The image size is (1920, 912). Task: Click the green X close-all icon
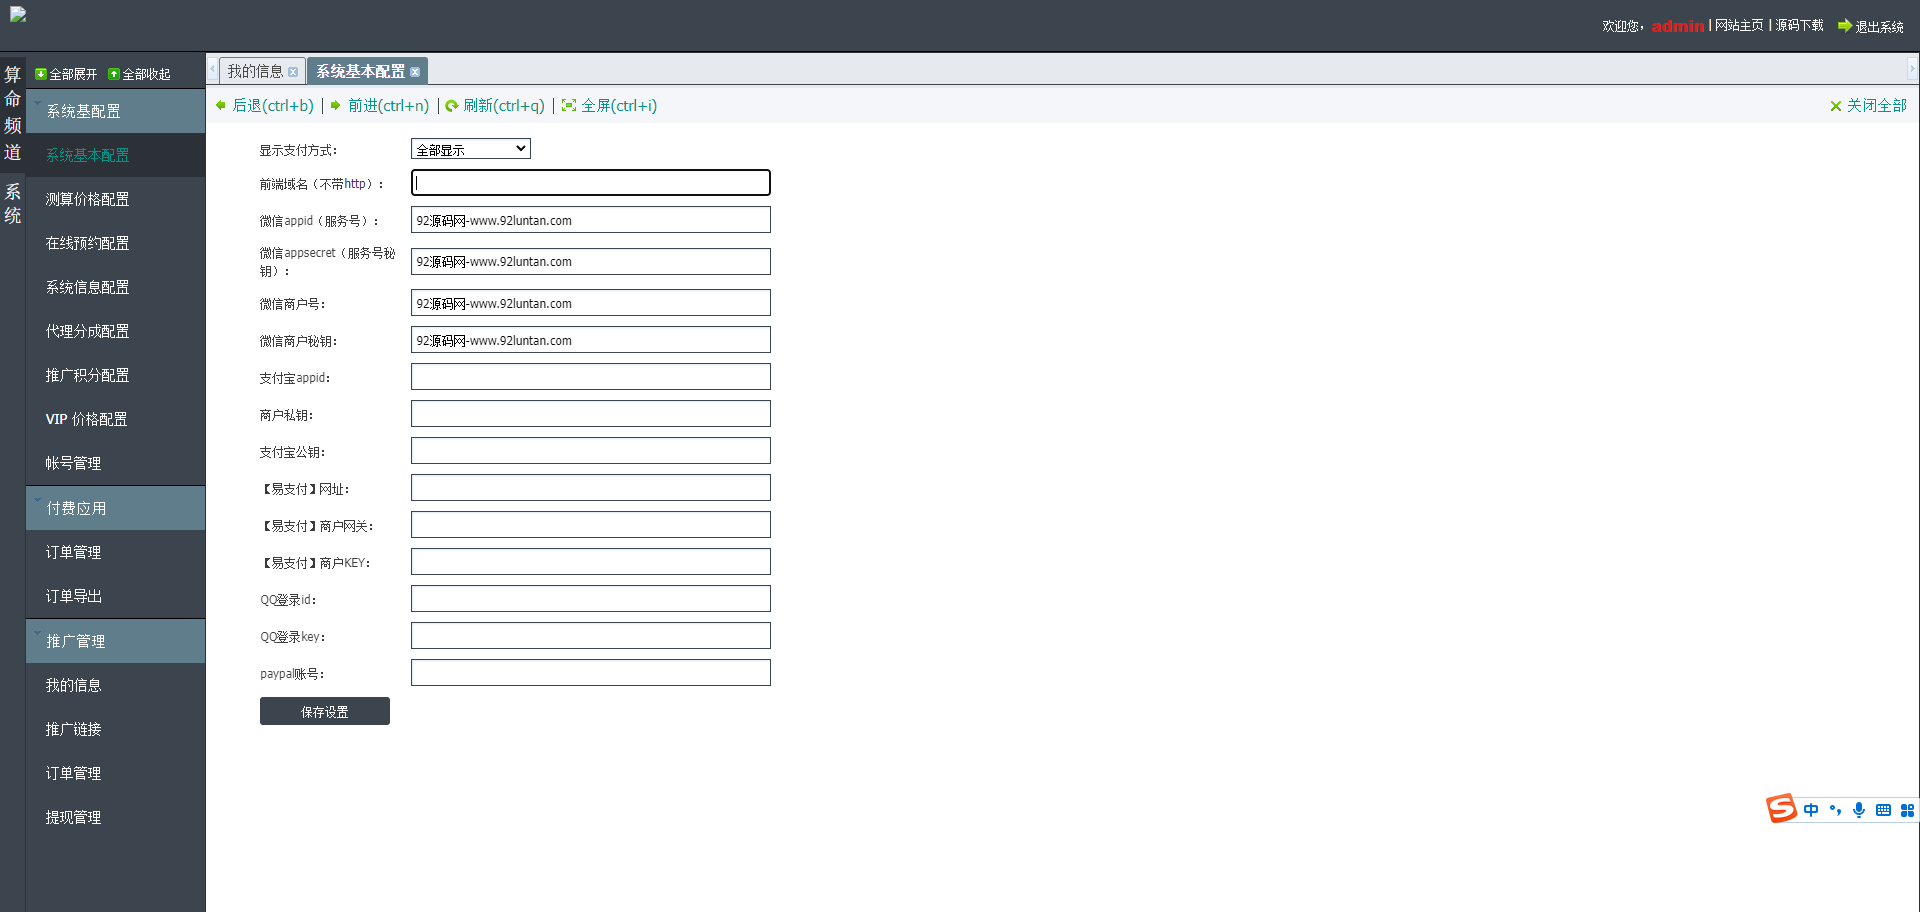pos(1836,106)
